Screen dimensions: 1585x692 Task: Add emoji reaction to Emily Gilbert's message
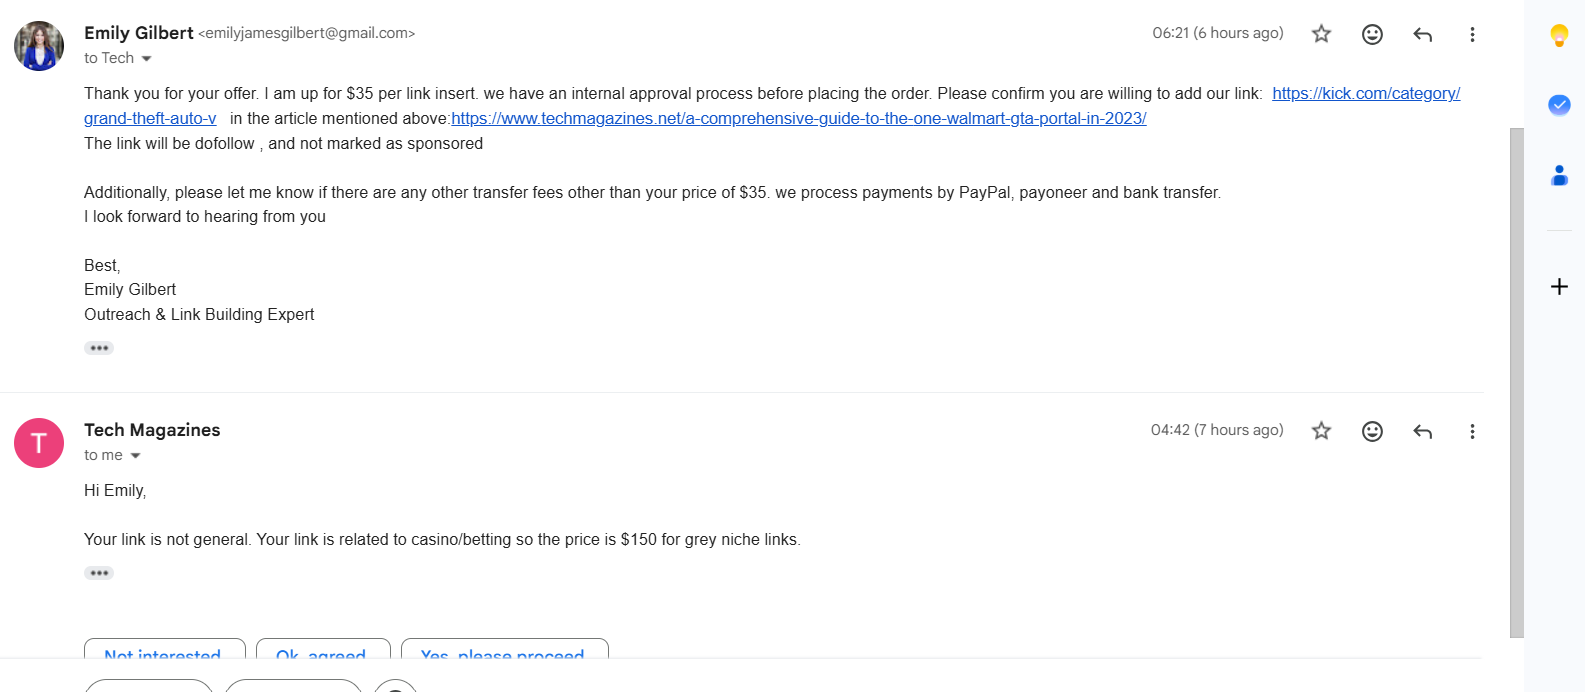tap(1372, 34)
